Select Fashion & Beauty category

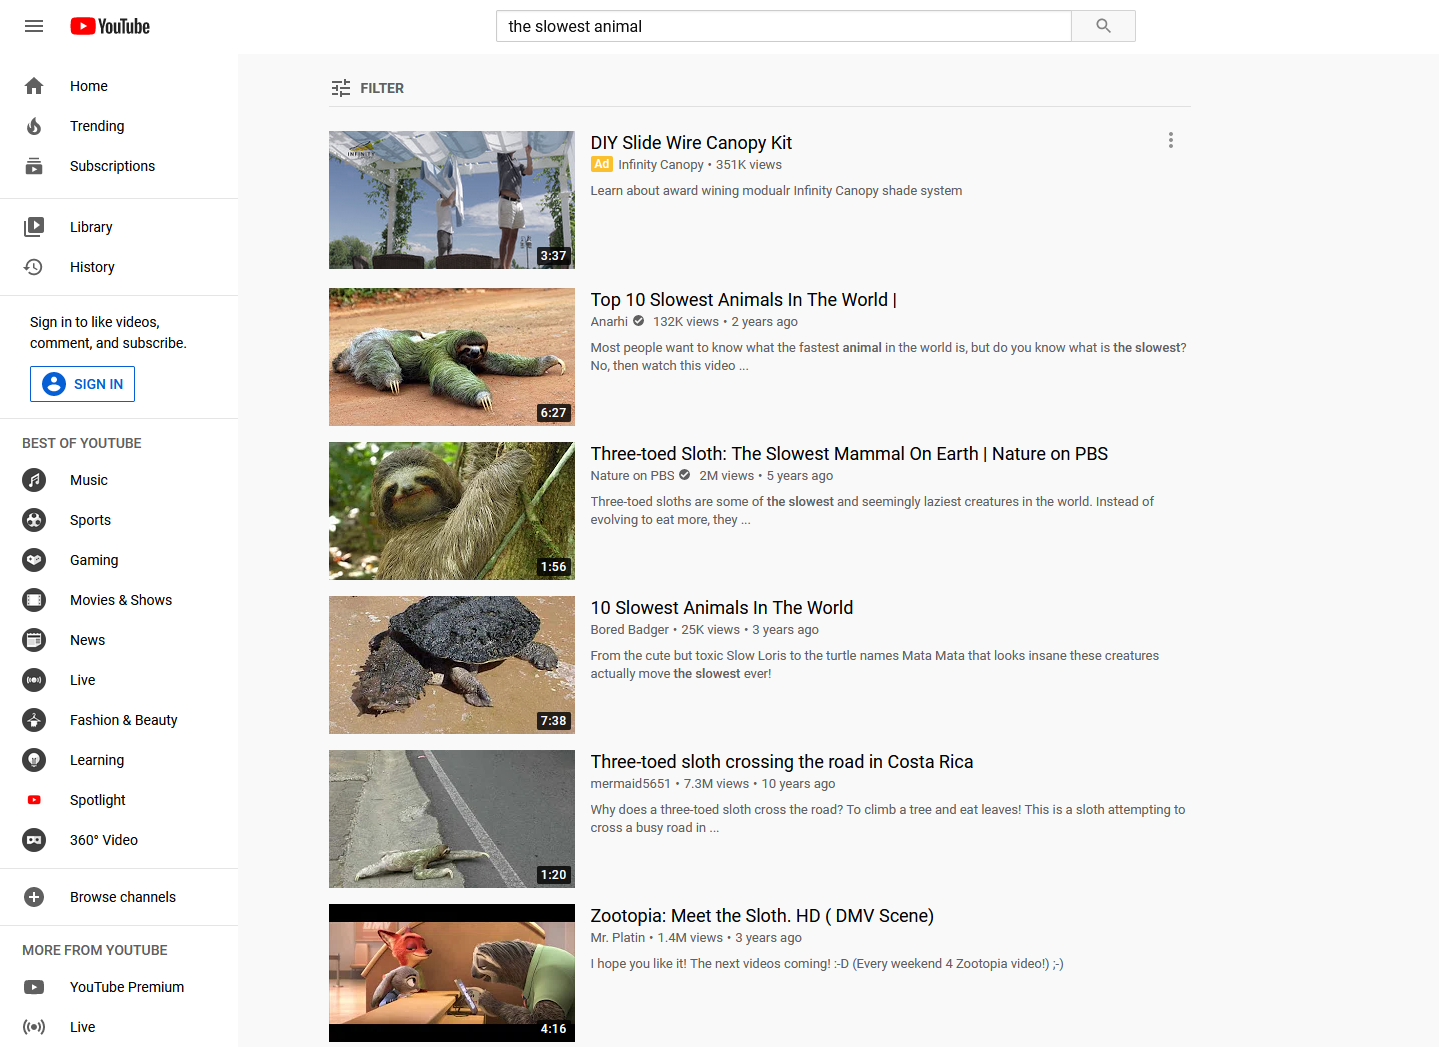click(x=119, y=720)
